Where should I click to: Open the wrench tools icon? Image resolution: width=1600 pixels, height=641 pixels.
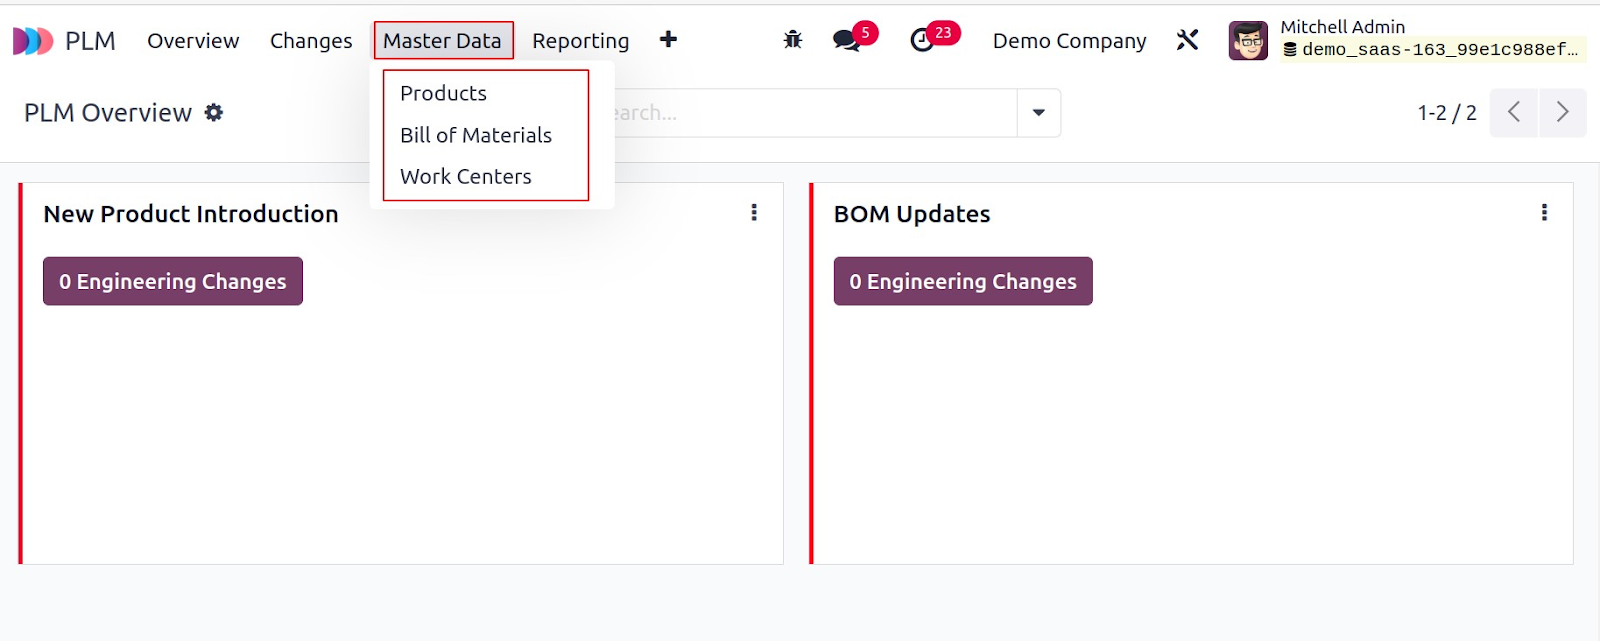tap(1187, 40)
